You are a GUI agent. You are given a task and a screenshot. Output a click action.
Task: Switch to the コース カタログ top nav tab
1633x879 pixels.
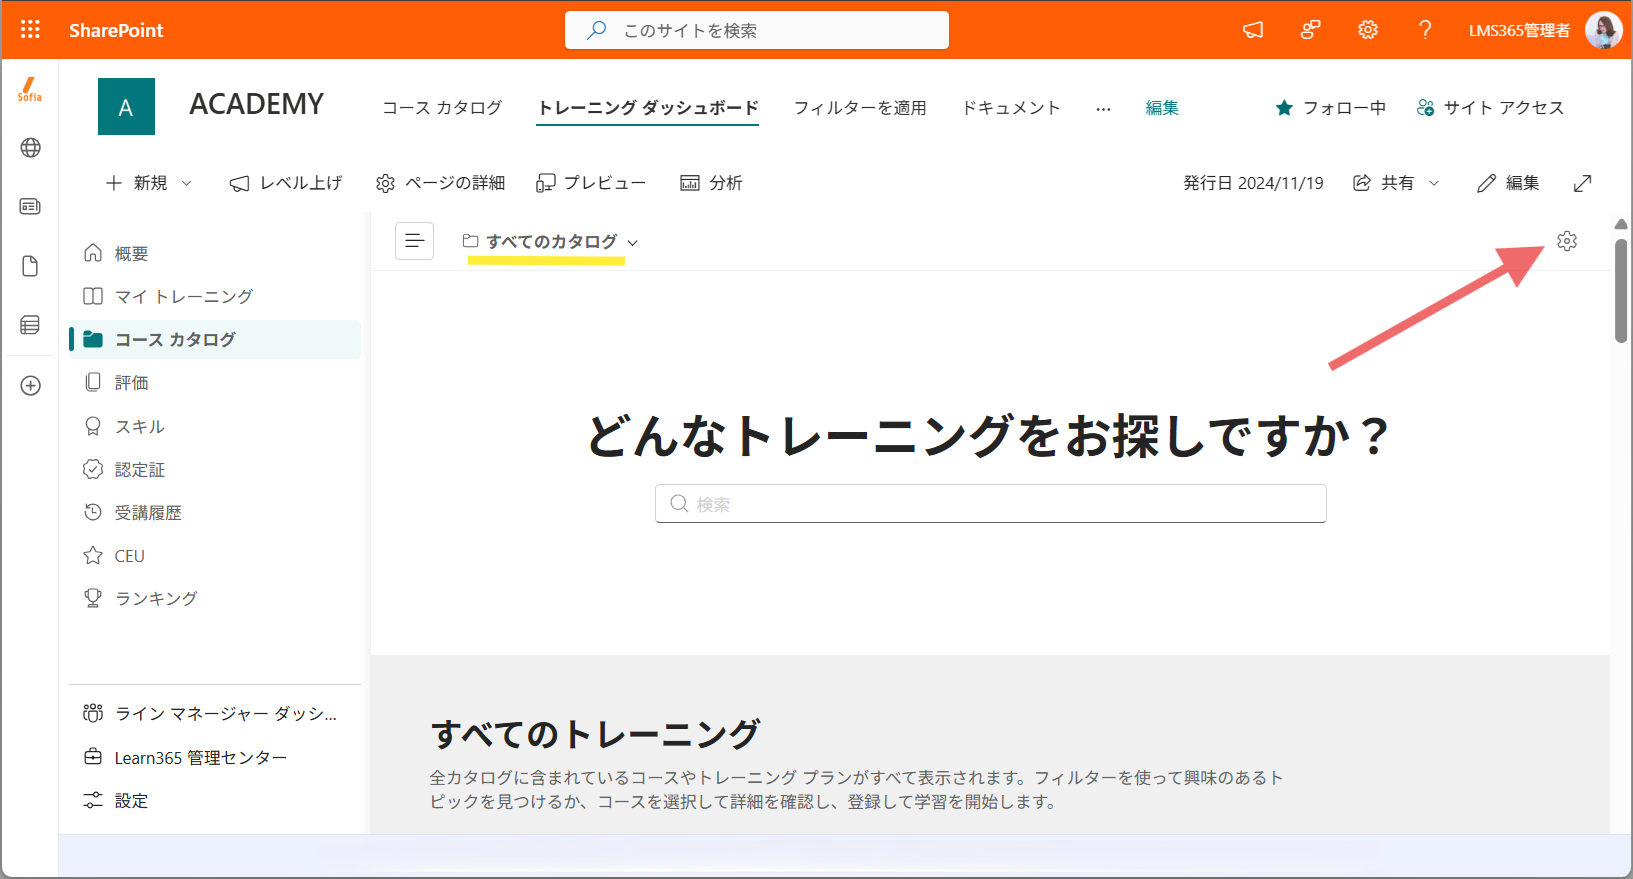[x=442, y=108]
